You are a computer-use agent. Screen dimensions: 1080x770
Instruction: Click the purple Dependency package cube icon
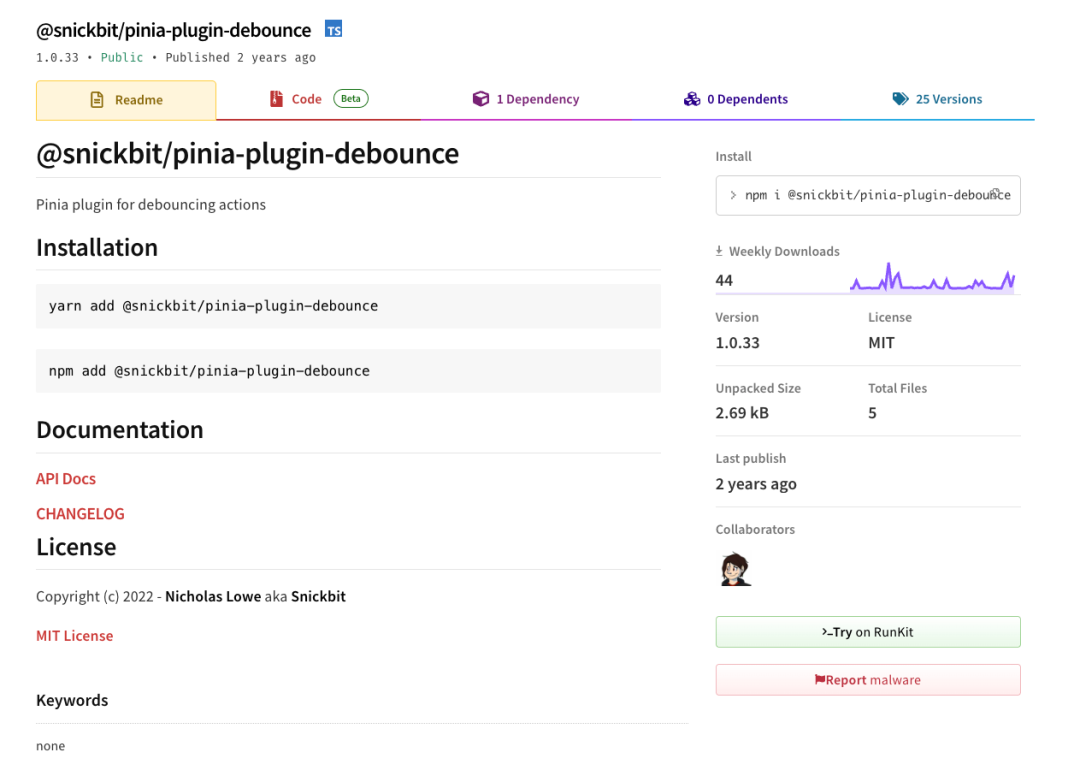point(479,98)
